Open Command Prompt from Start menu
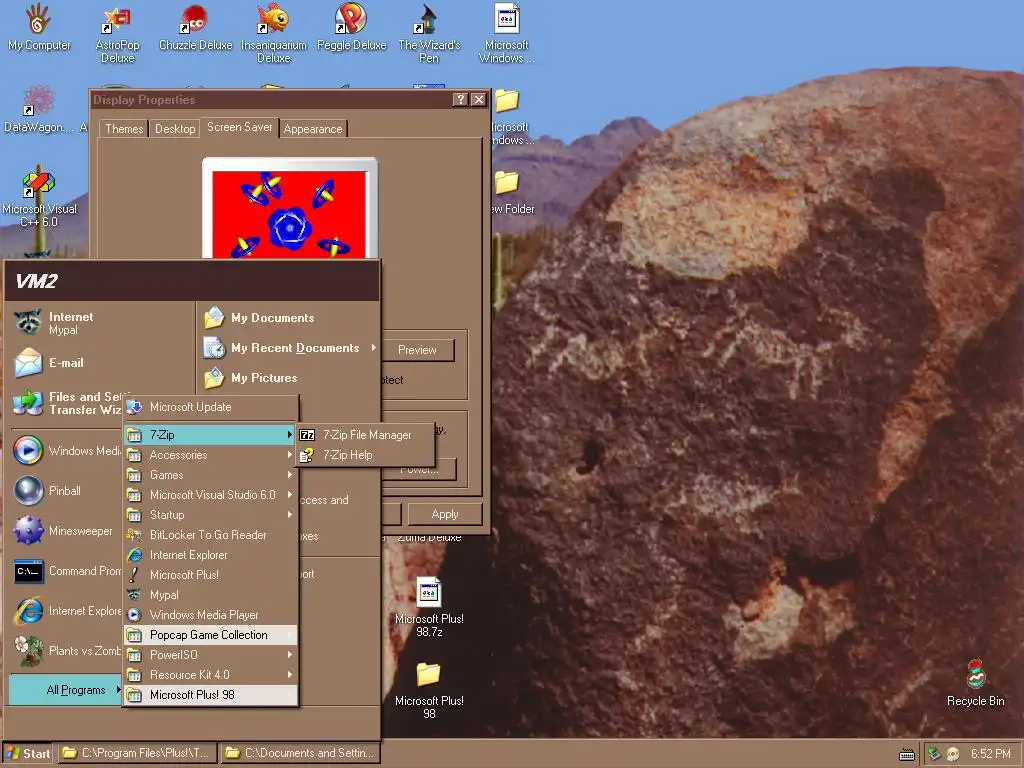 67,571
